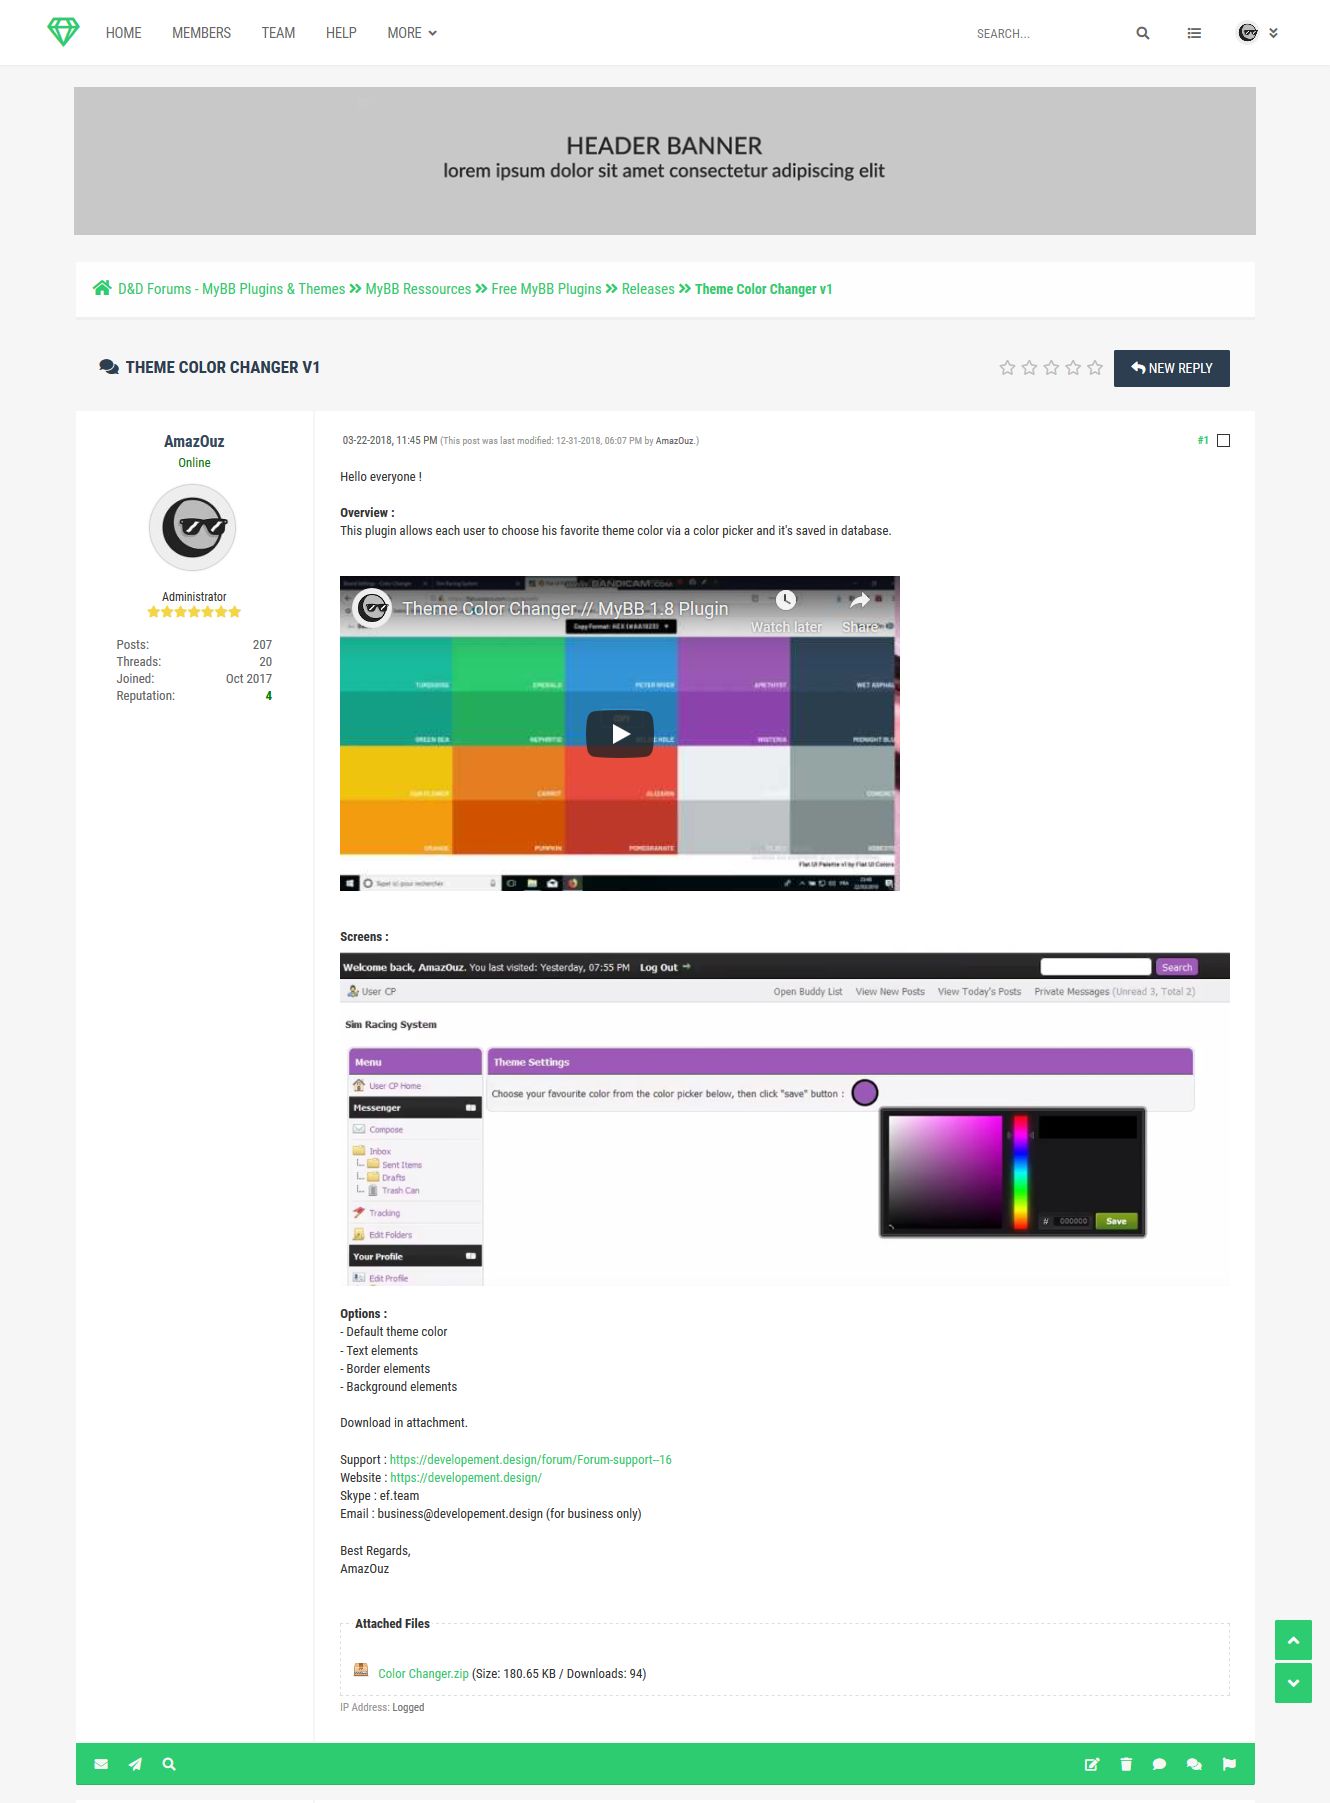The width and height of the screenshot is (1330, 1803).
Task: Click the green diamond site logo
Action: click(x=63, y=32)
